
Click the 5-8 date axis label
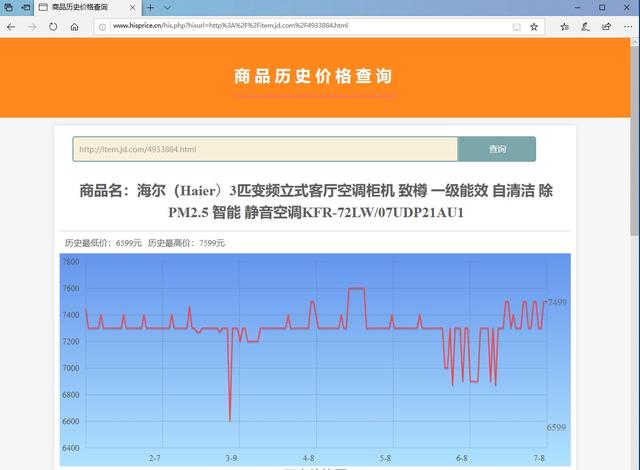[x=385, y=458]
